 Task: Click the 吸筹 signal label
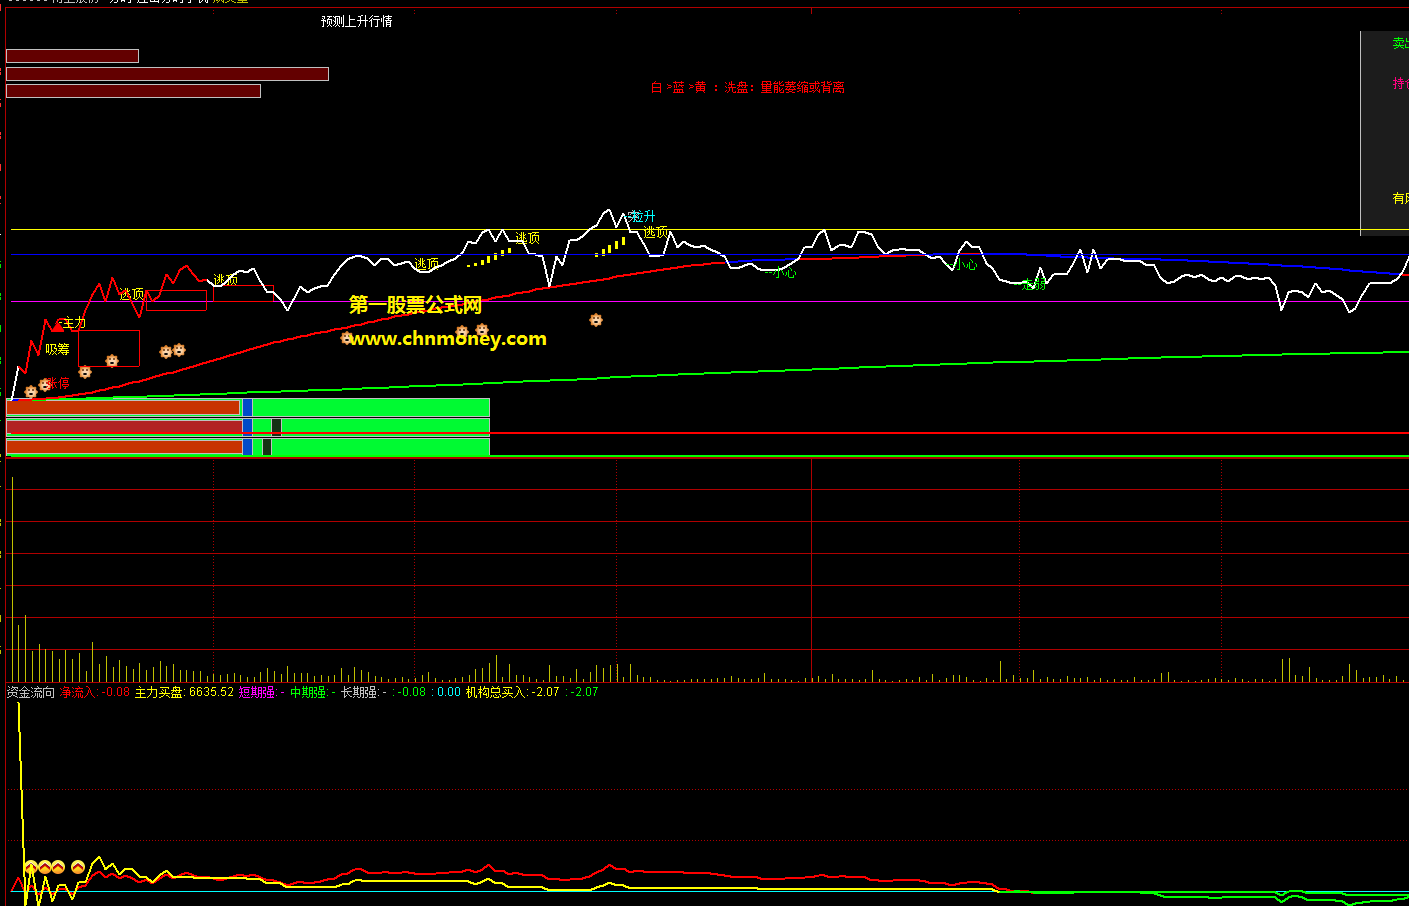[x=57, y=349]
